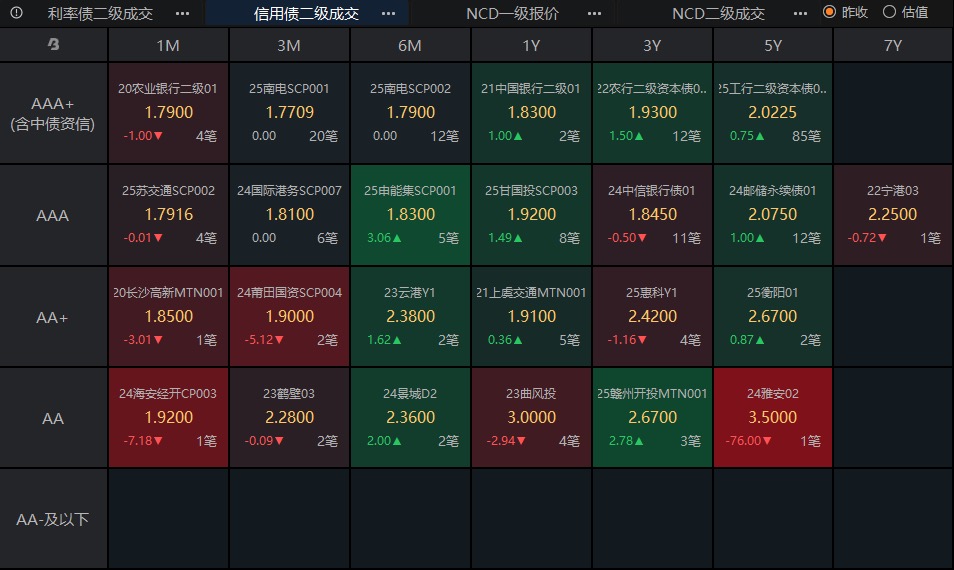This screenshot has height=570, width=954.
Task: Click the 3.0000 yield of 23曲风投
Action: [531, 417]
